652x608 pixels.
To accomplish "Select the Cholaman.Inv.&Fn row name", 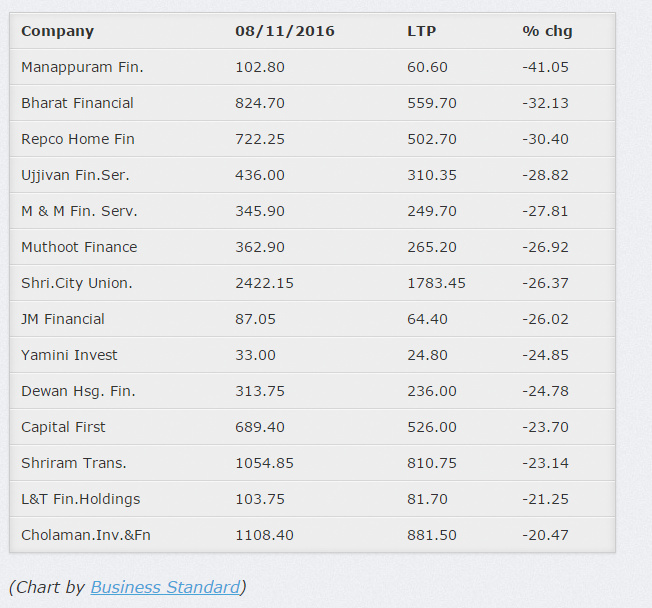I will pos(86,535).
